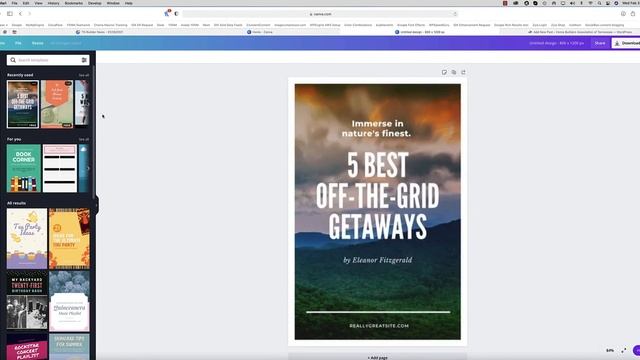This screenshot has width=640, height=360.
Task: Toggle the Safari sidebar icon
Action: coord(10,14)
